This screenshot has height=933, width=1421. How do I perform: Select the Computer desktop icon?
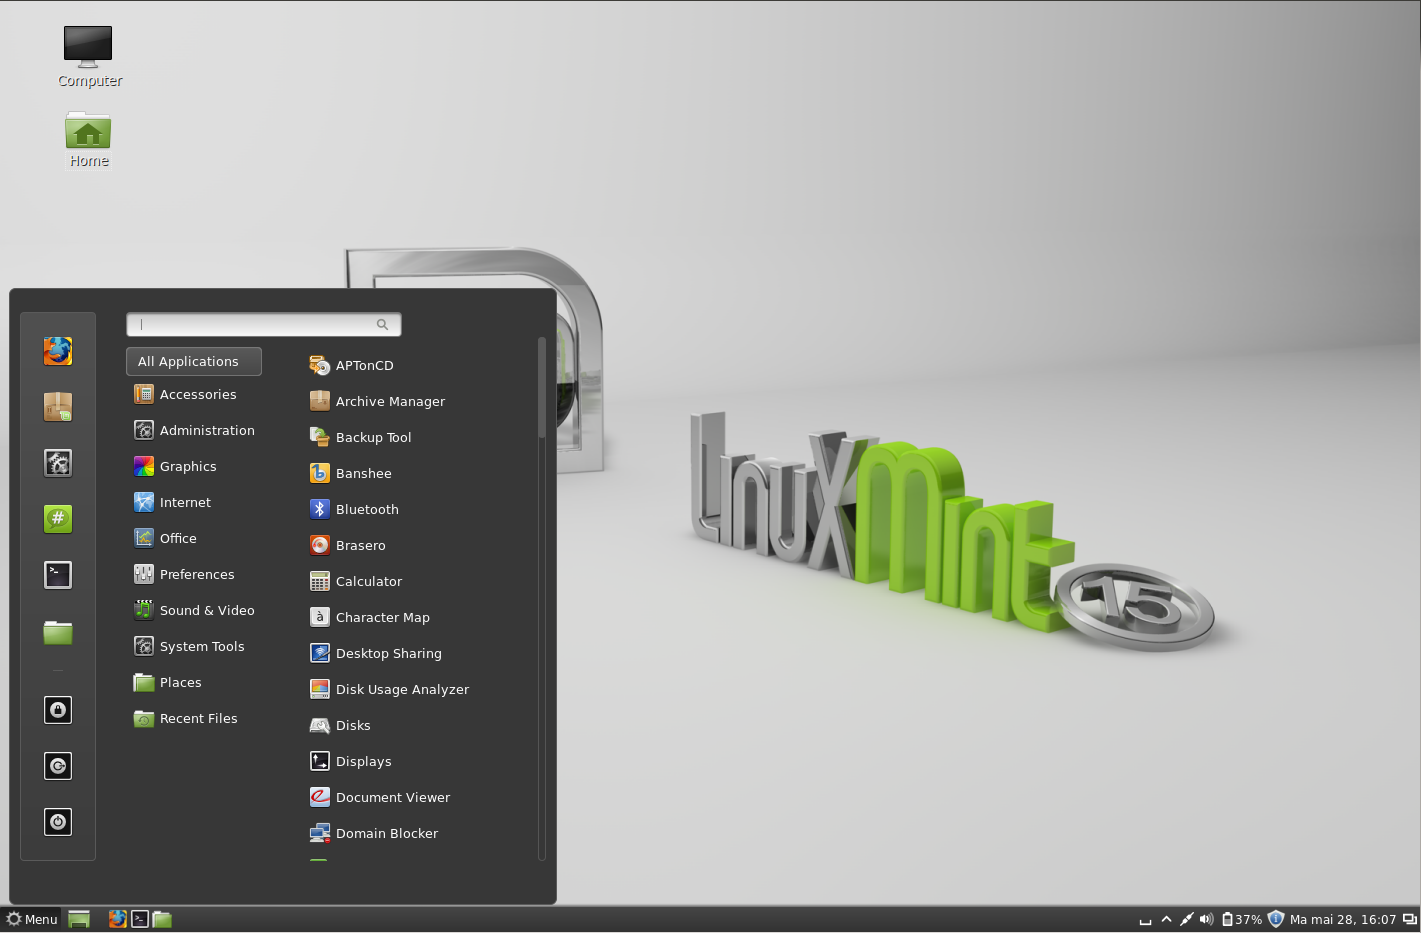[89, 57]
